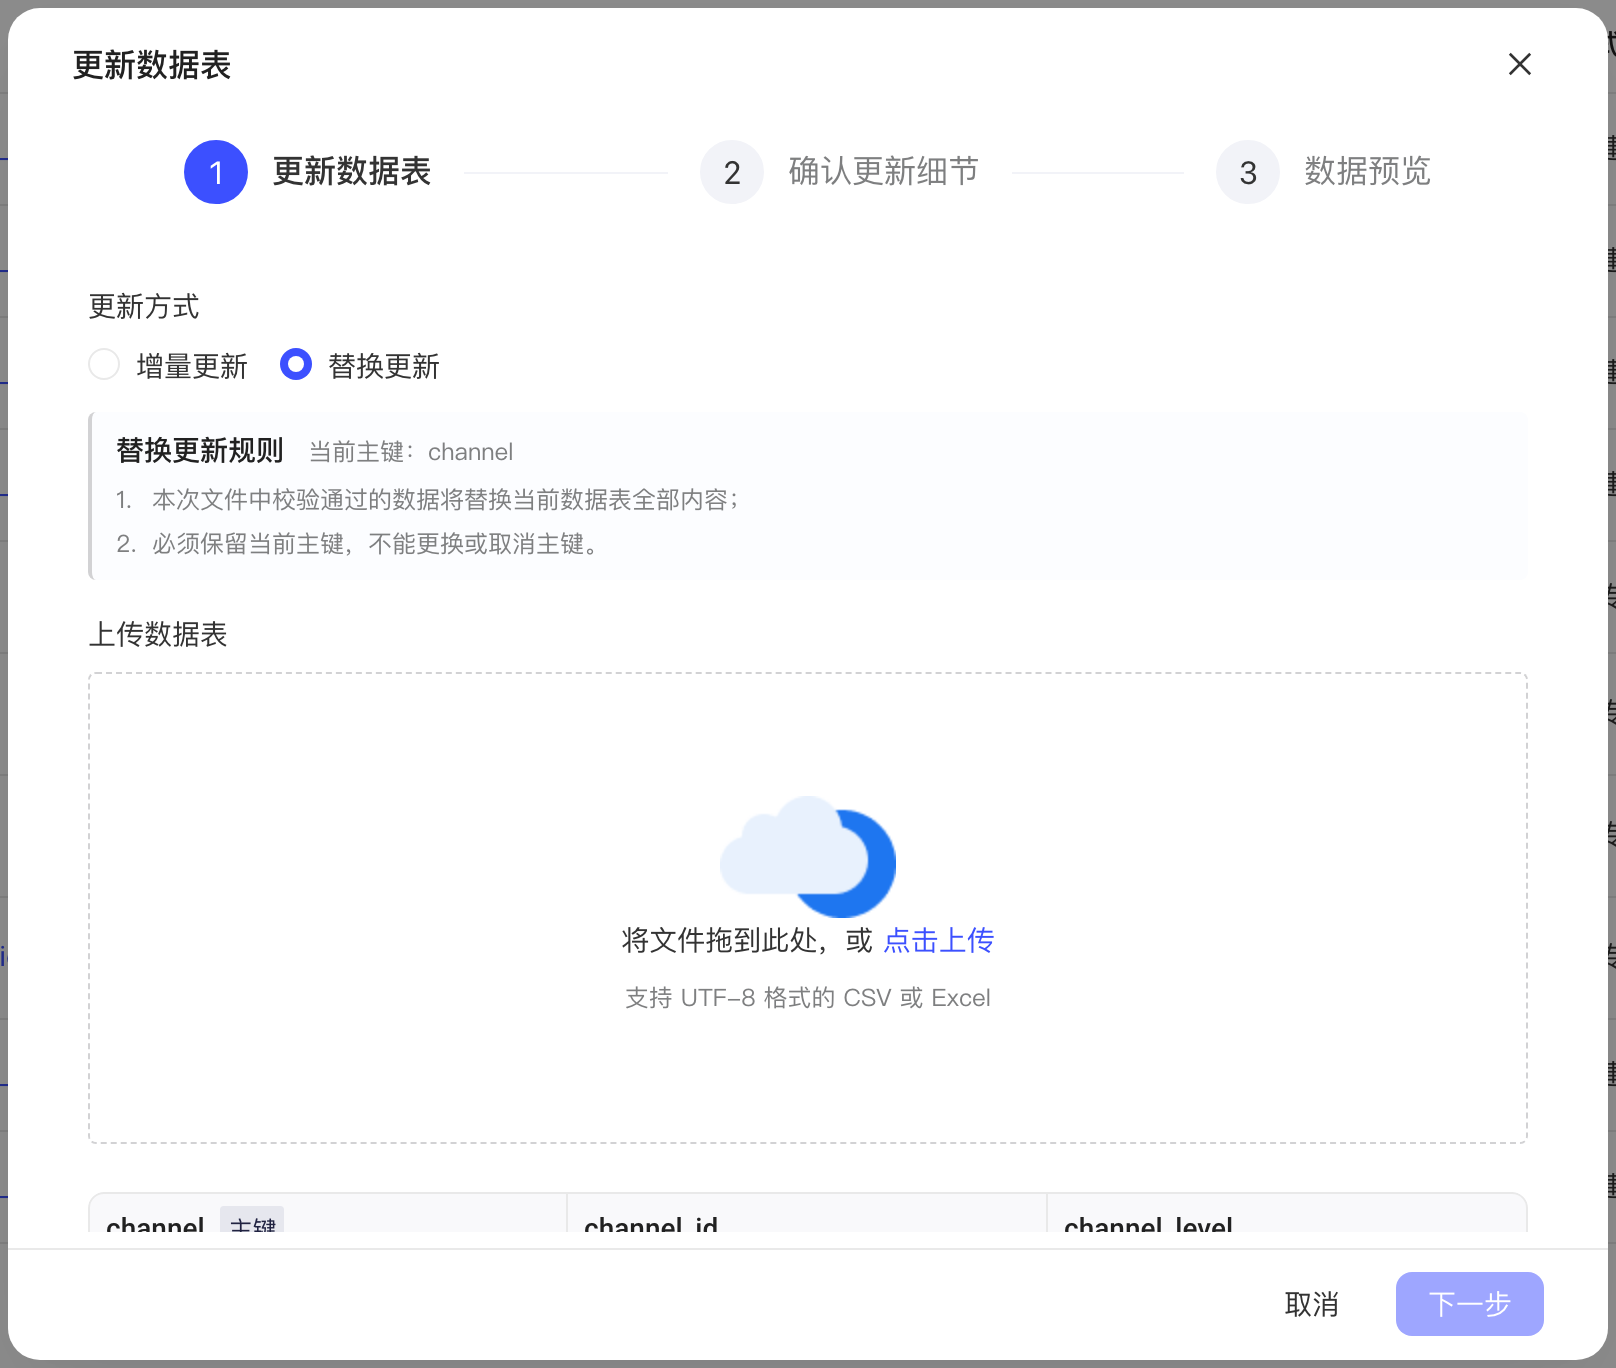Click the 支持 UTF-8 格式的 CSV 或 Excel hint

(808, 998)
